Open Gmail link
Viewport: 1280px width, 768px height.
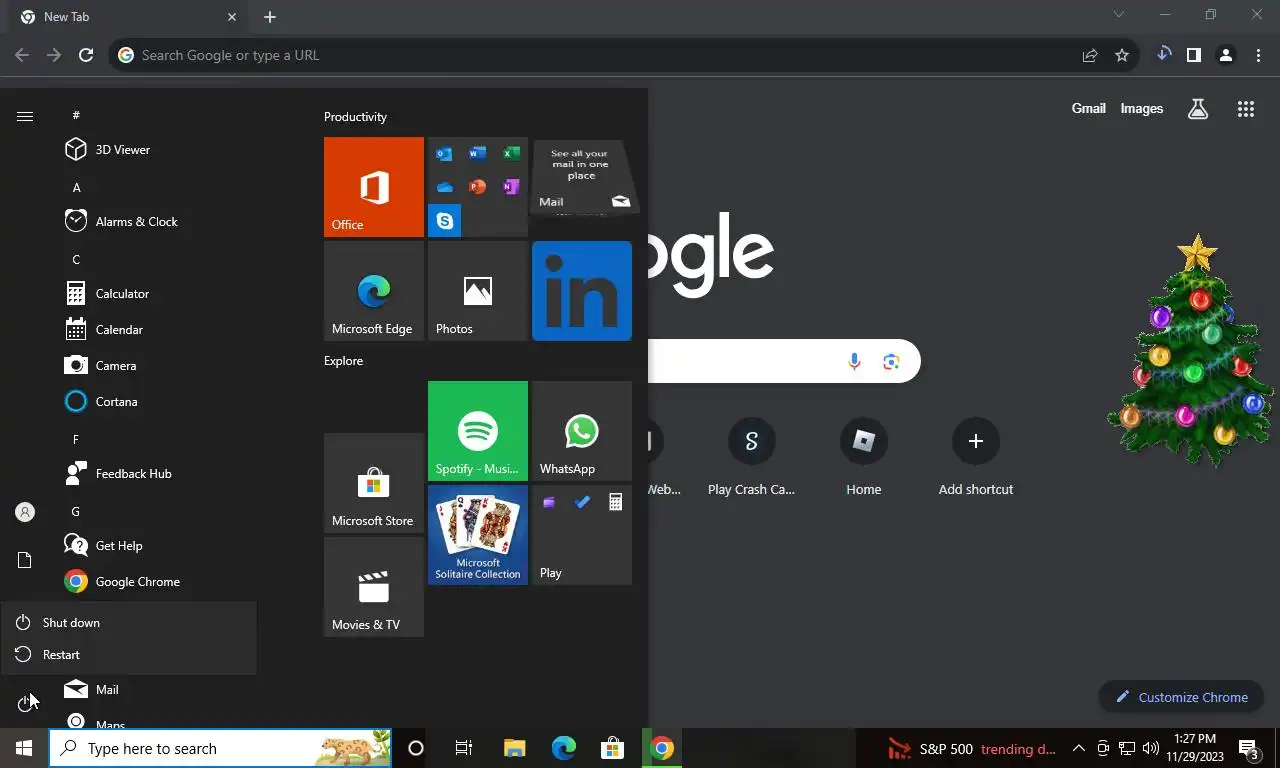click(1089, 108)
